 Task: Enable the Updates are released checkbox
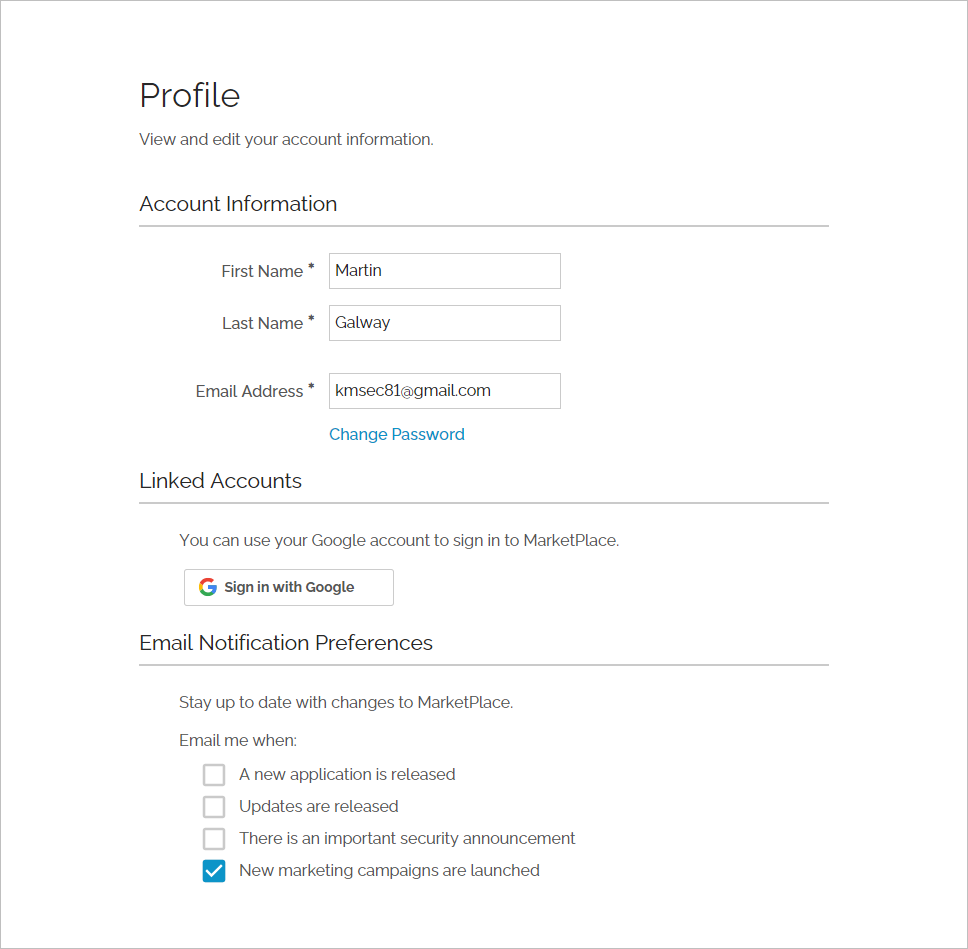pos(214,806)
